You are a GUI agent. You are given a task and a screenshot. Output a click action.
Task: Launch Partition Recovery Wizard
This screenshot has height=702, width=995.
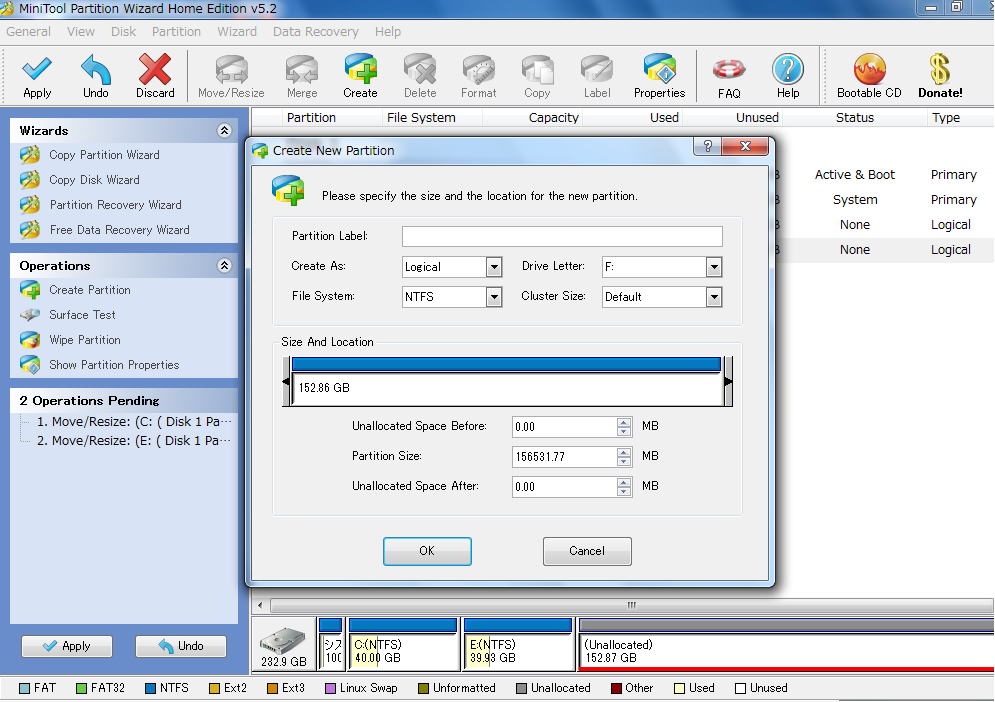[115, 205]
